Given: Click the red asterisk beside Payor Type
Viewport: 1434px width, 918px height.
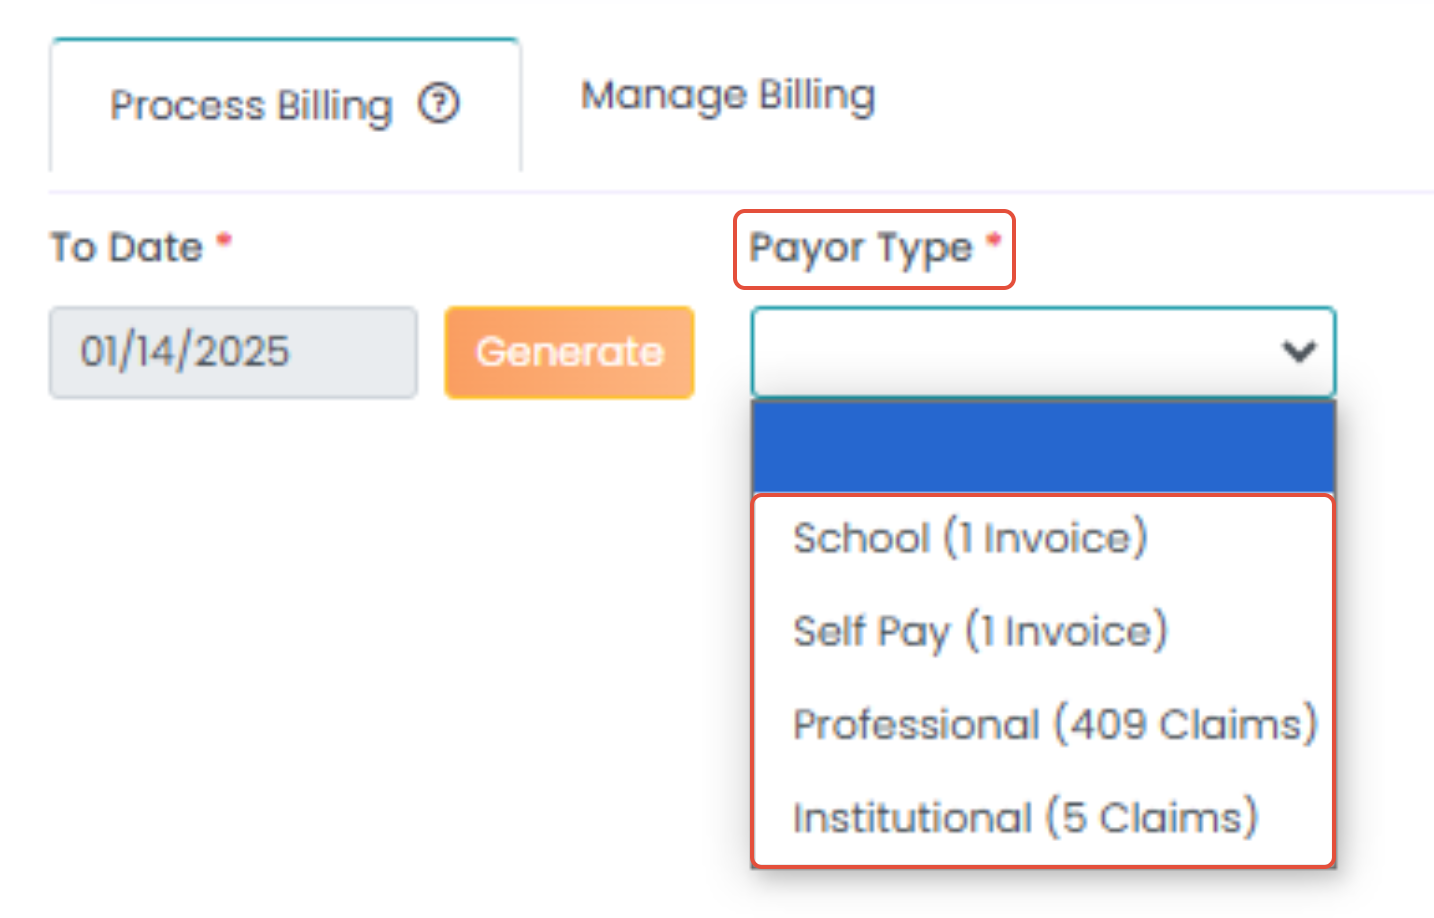Looking at the screenshot, I should (x=993, y=239).
